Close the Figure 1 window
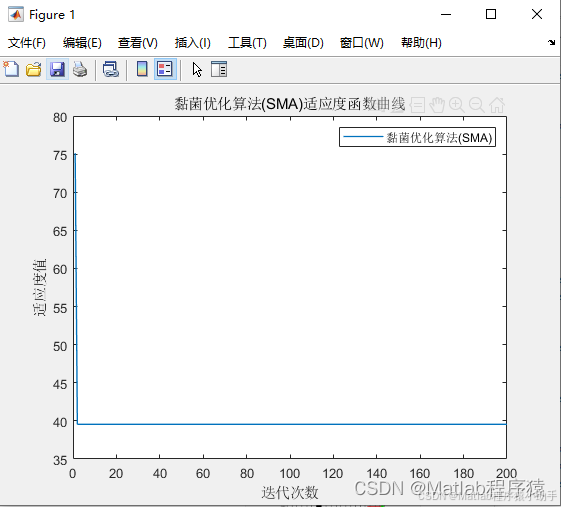Image resolution: width=561 pixels, height=507 pixels. pos(537,14)
